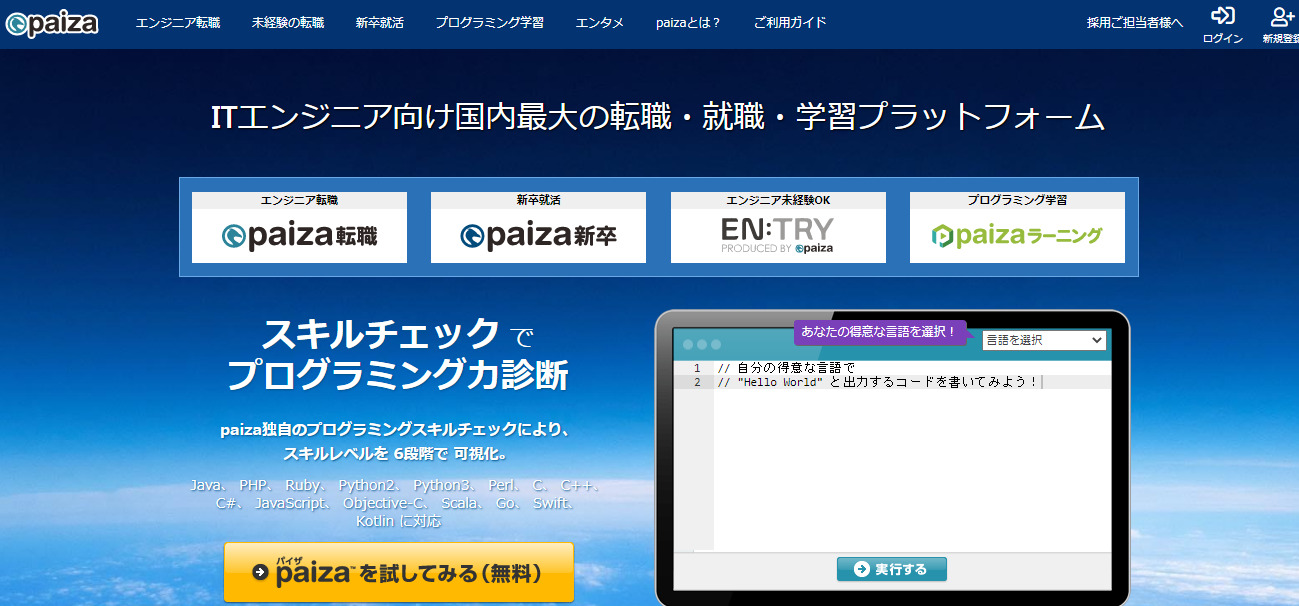Click the スキルチェック heading text
Viewport: 1299px width, 606px height.
(380, 332)
